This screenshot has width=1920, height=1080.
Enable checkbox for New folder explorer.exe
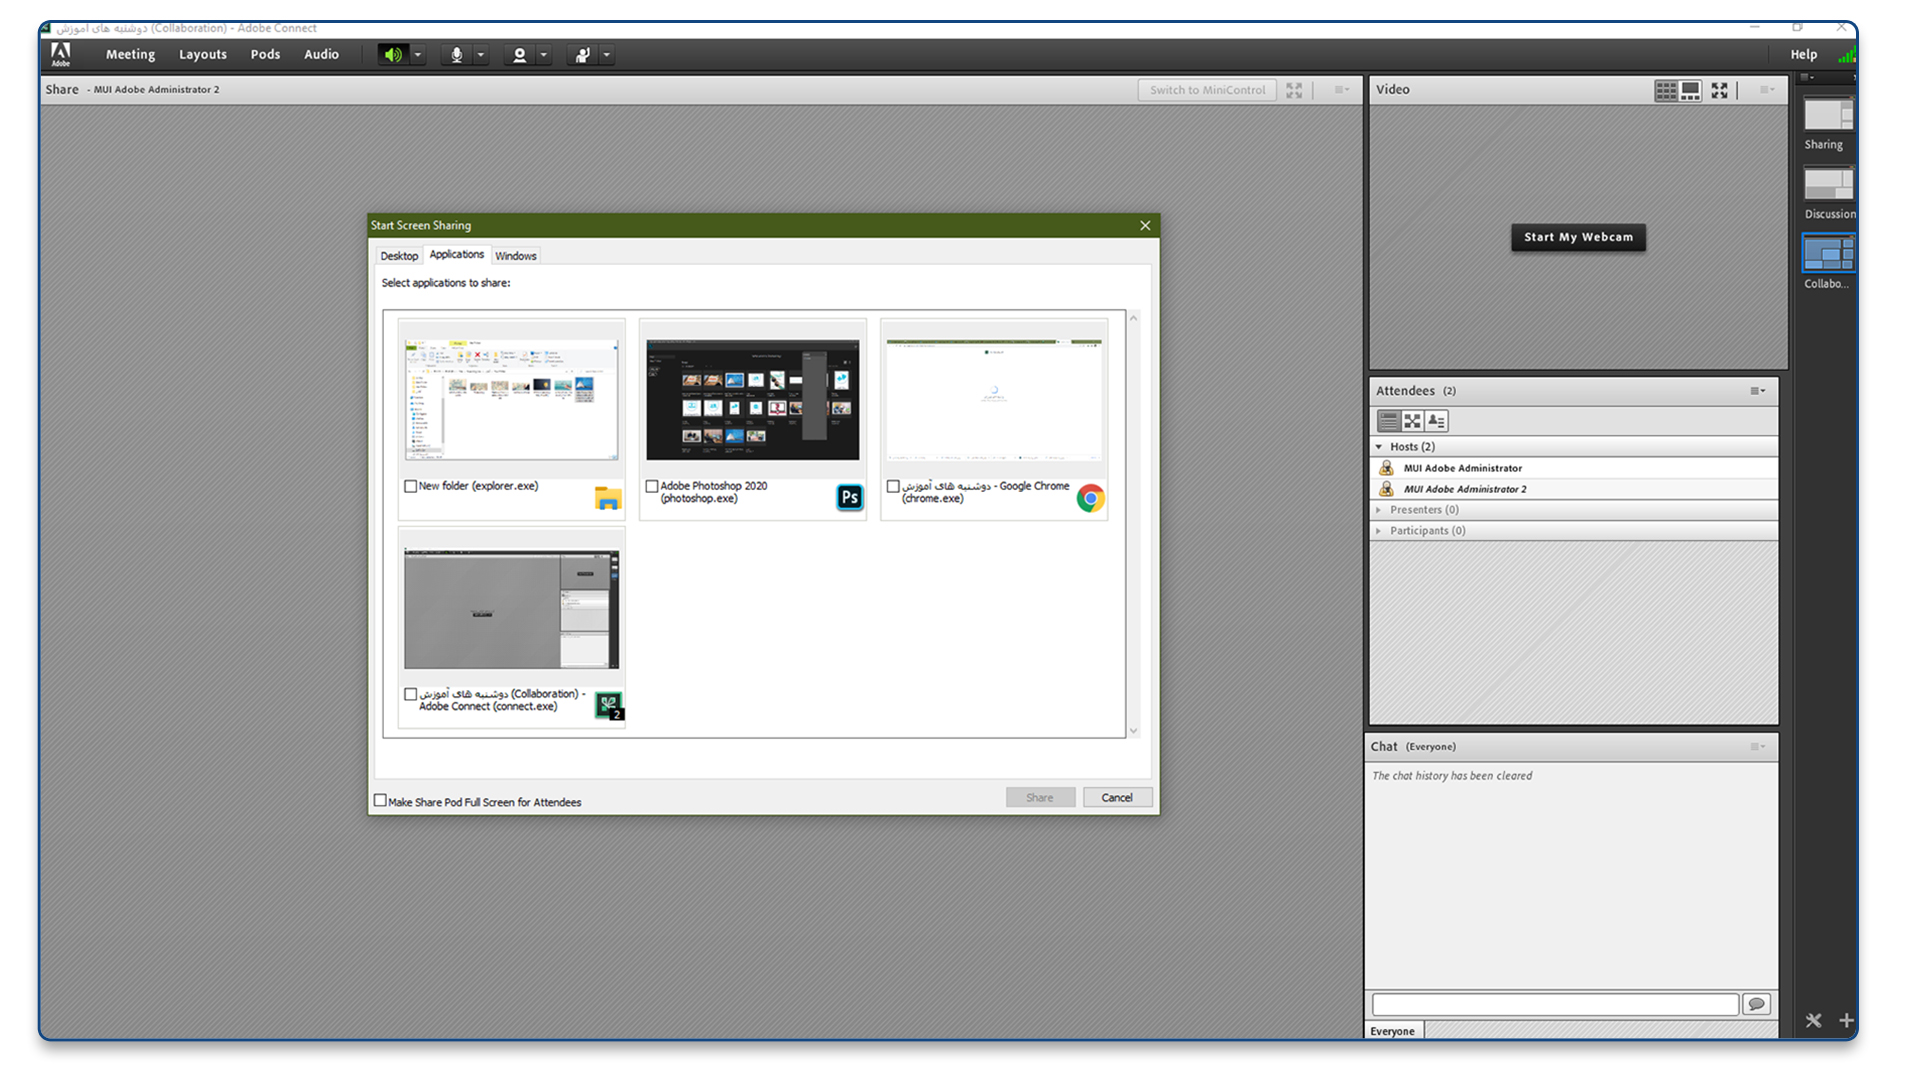pyautogui.click(x=409, y=487)
